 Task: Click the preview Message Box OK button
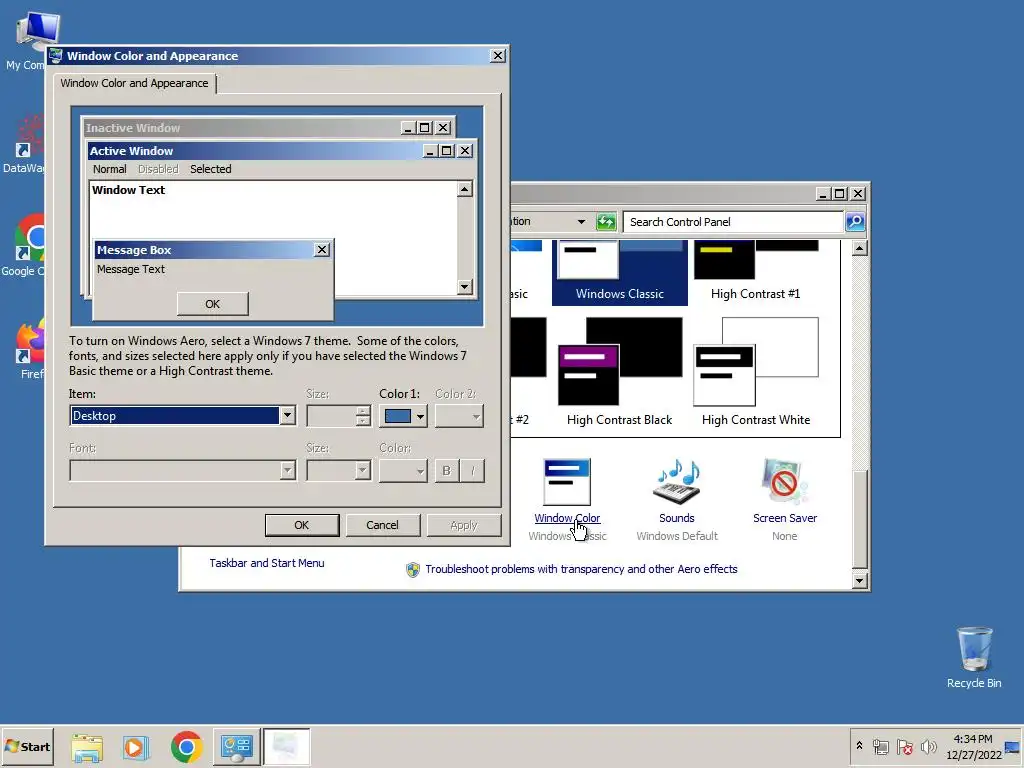pyautogui.click(x=212, y=304)
